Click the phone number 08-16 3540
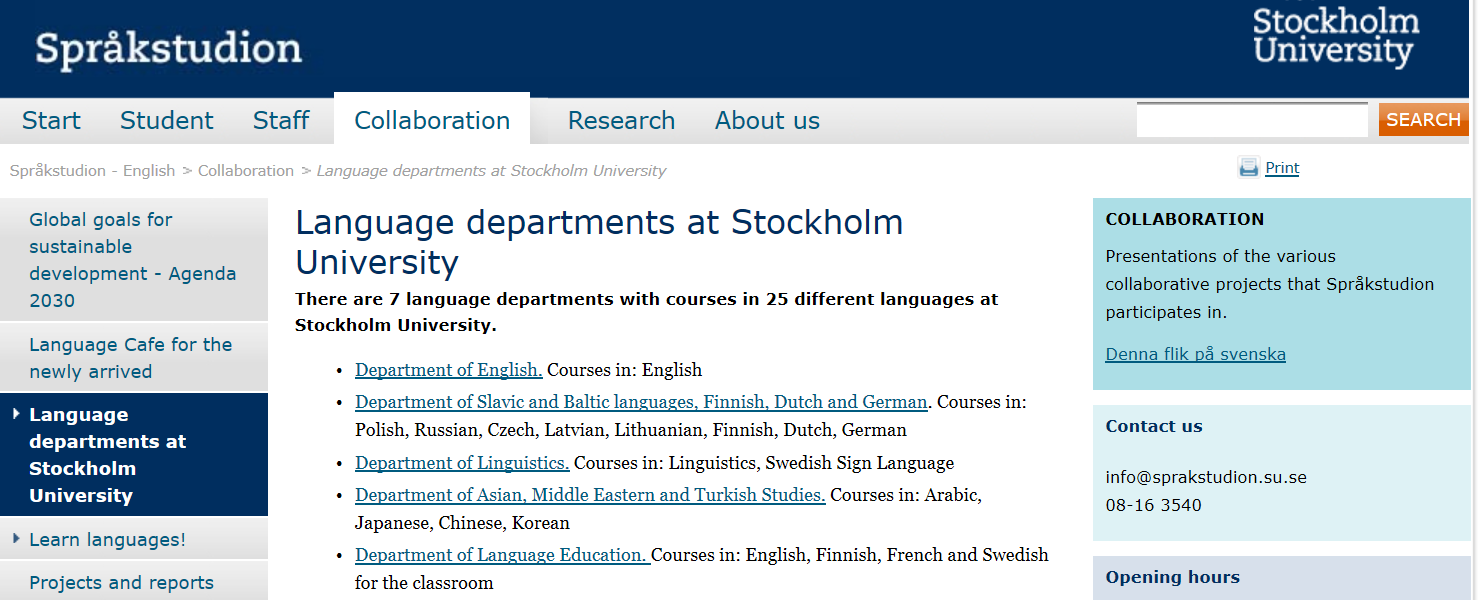This screenshot has width=1483, height=600. 1153,505
